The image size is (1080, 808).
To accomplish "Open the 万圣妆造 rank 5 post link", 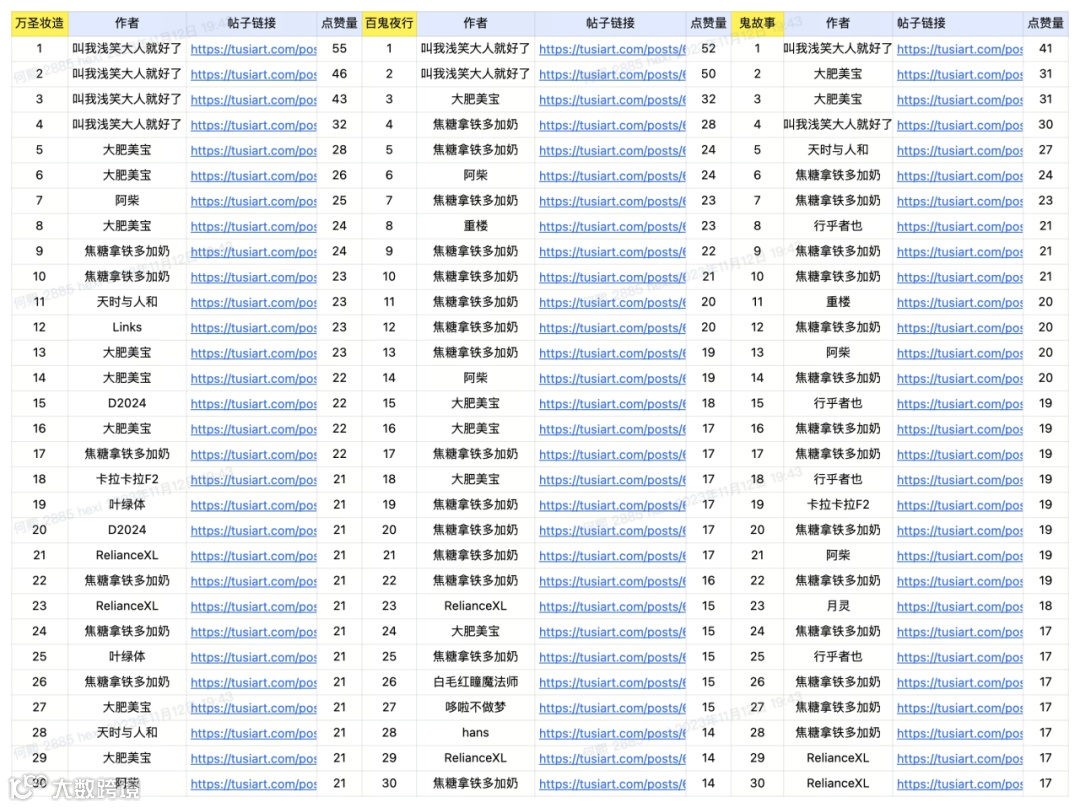I will click(253, 150).
